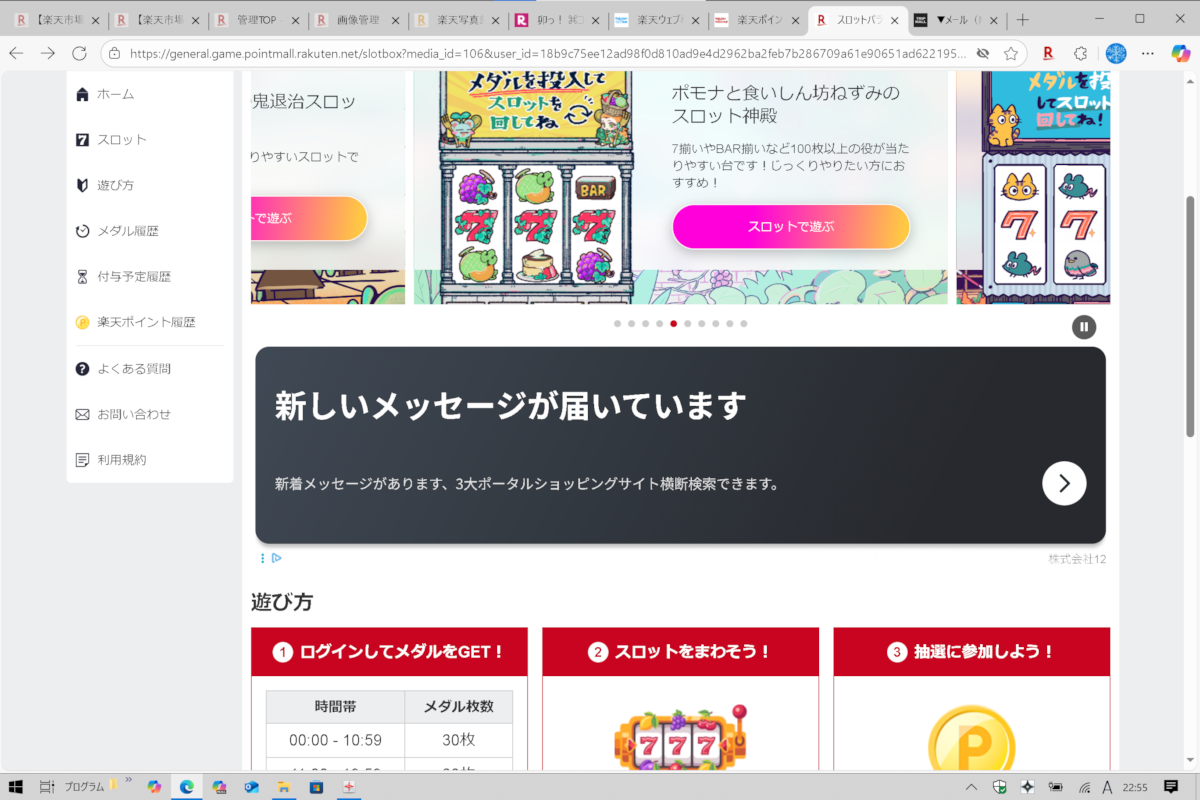Click the AdChoices icon below banner

[x=277, y=558]
